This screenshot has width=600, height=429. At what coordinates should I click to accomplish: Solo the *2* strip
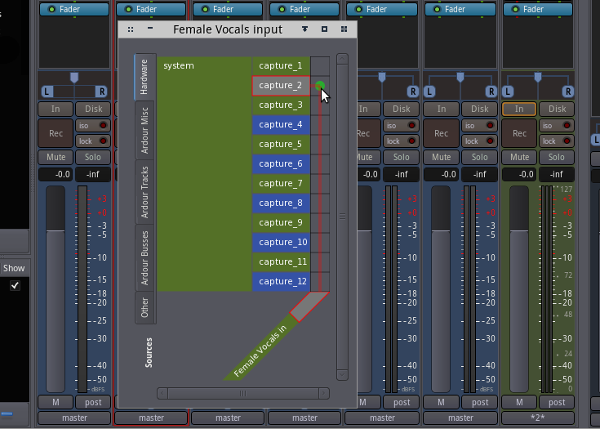click(556, 157)
